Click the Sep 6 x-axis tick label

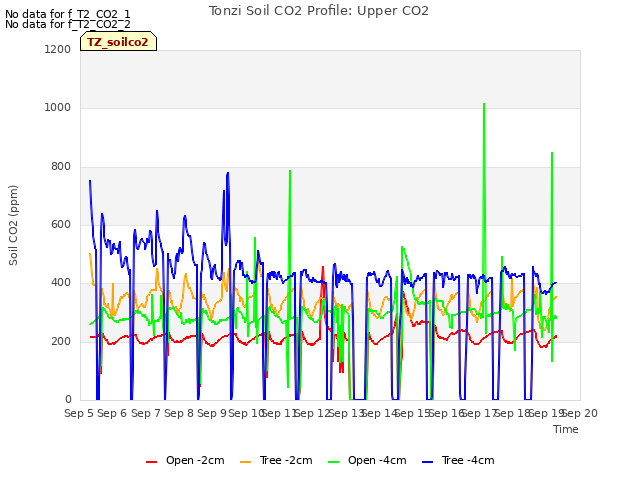click(112, 413)
